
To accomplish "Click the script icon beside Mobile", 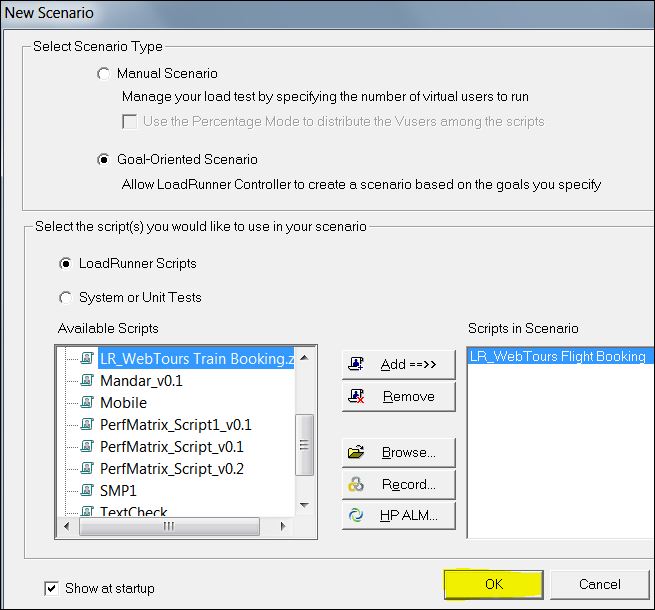I will pos(87,402).
